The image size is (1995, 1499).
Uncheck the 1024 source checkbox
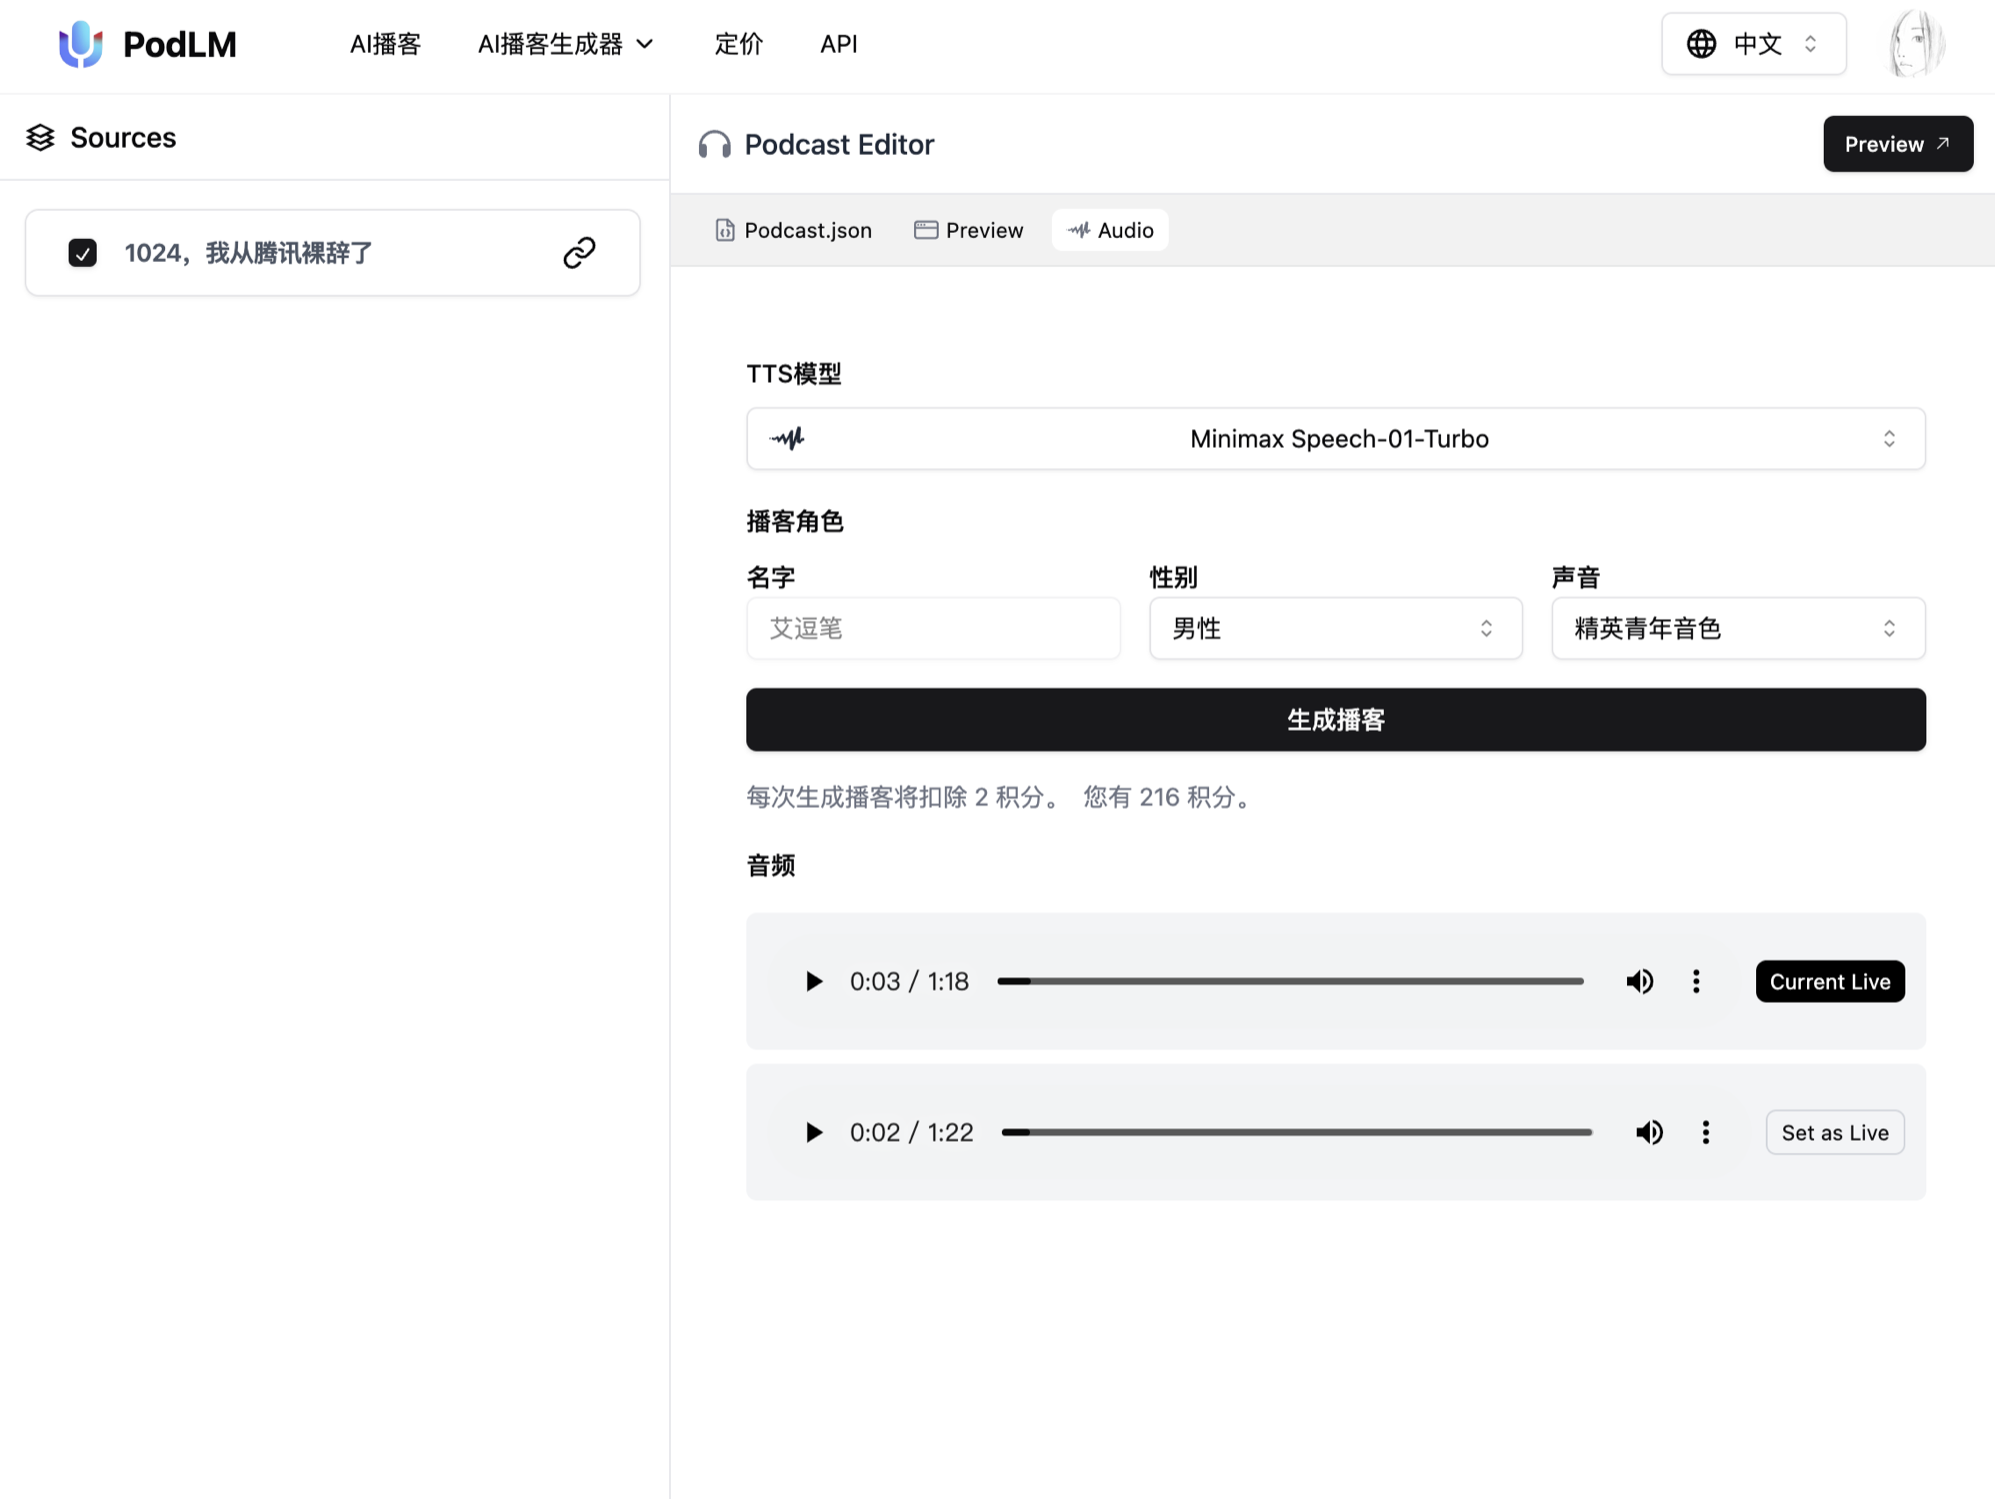[83, 253]
